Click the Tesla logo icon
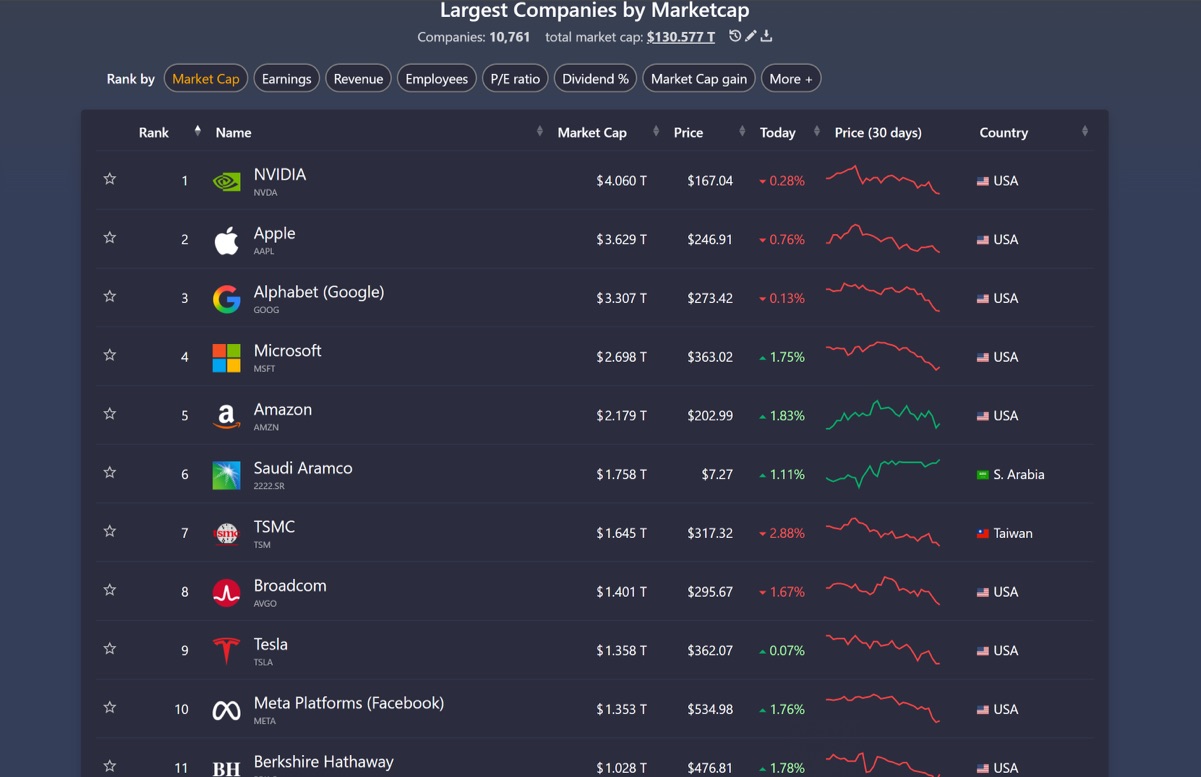Viewport: 1201px width, 777px height. tap(227, 651)
